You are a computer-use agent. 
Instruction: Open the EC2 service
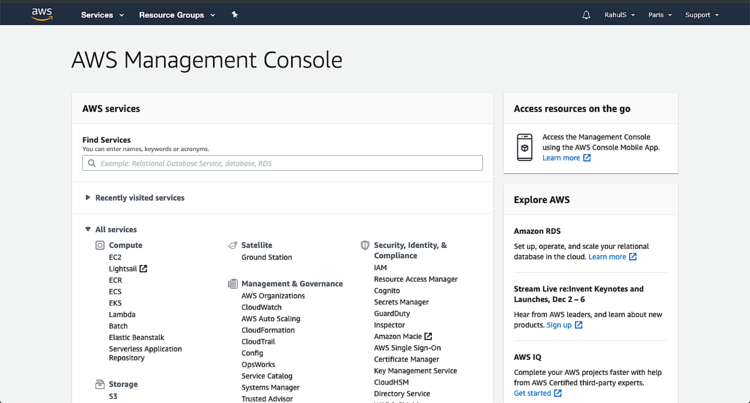pyautogui.click(x=115, y=257)
